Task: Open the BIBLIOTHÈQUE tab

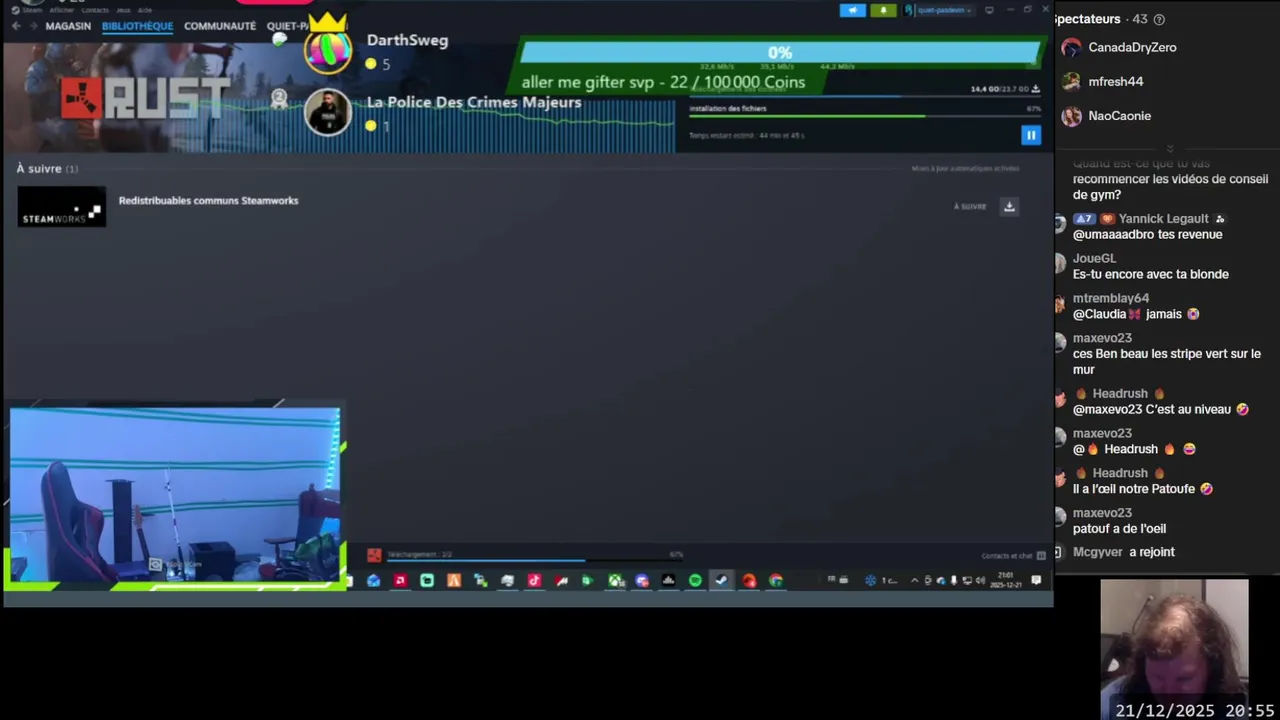Action: (137, 26)
